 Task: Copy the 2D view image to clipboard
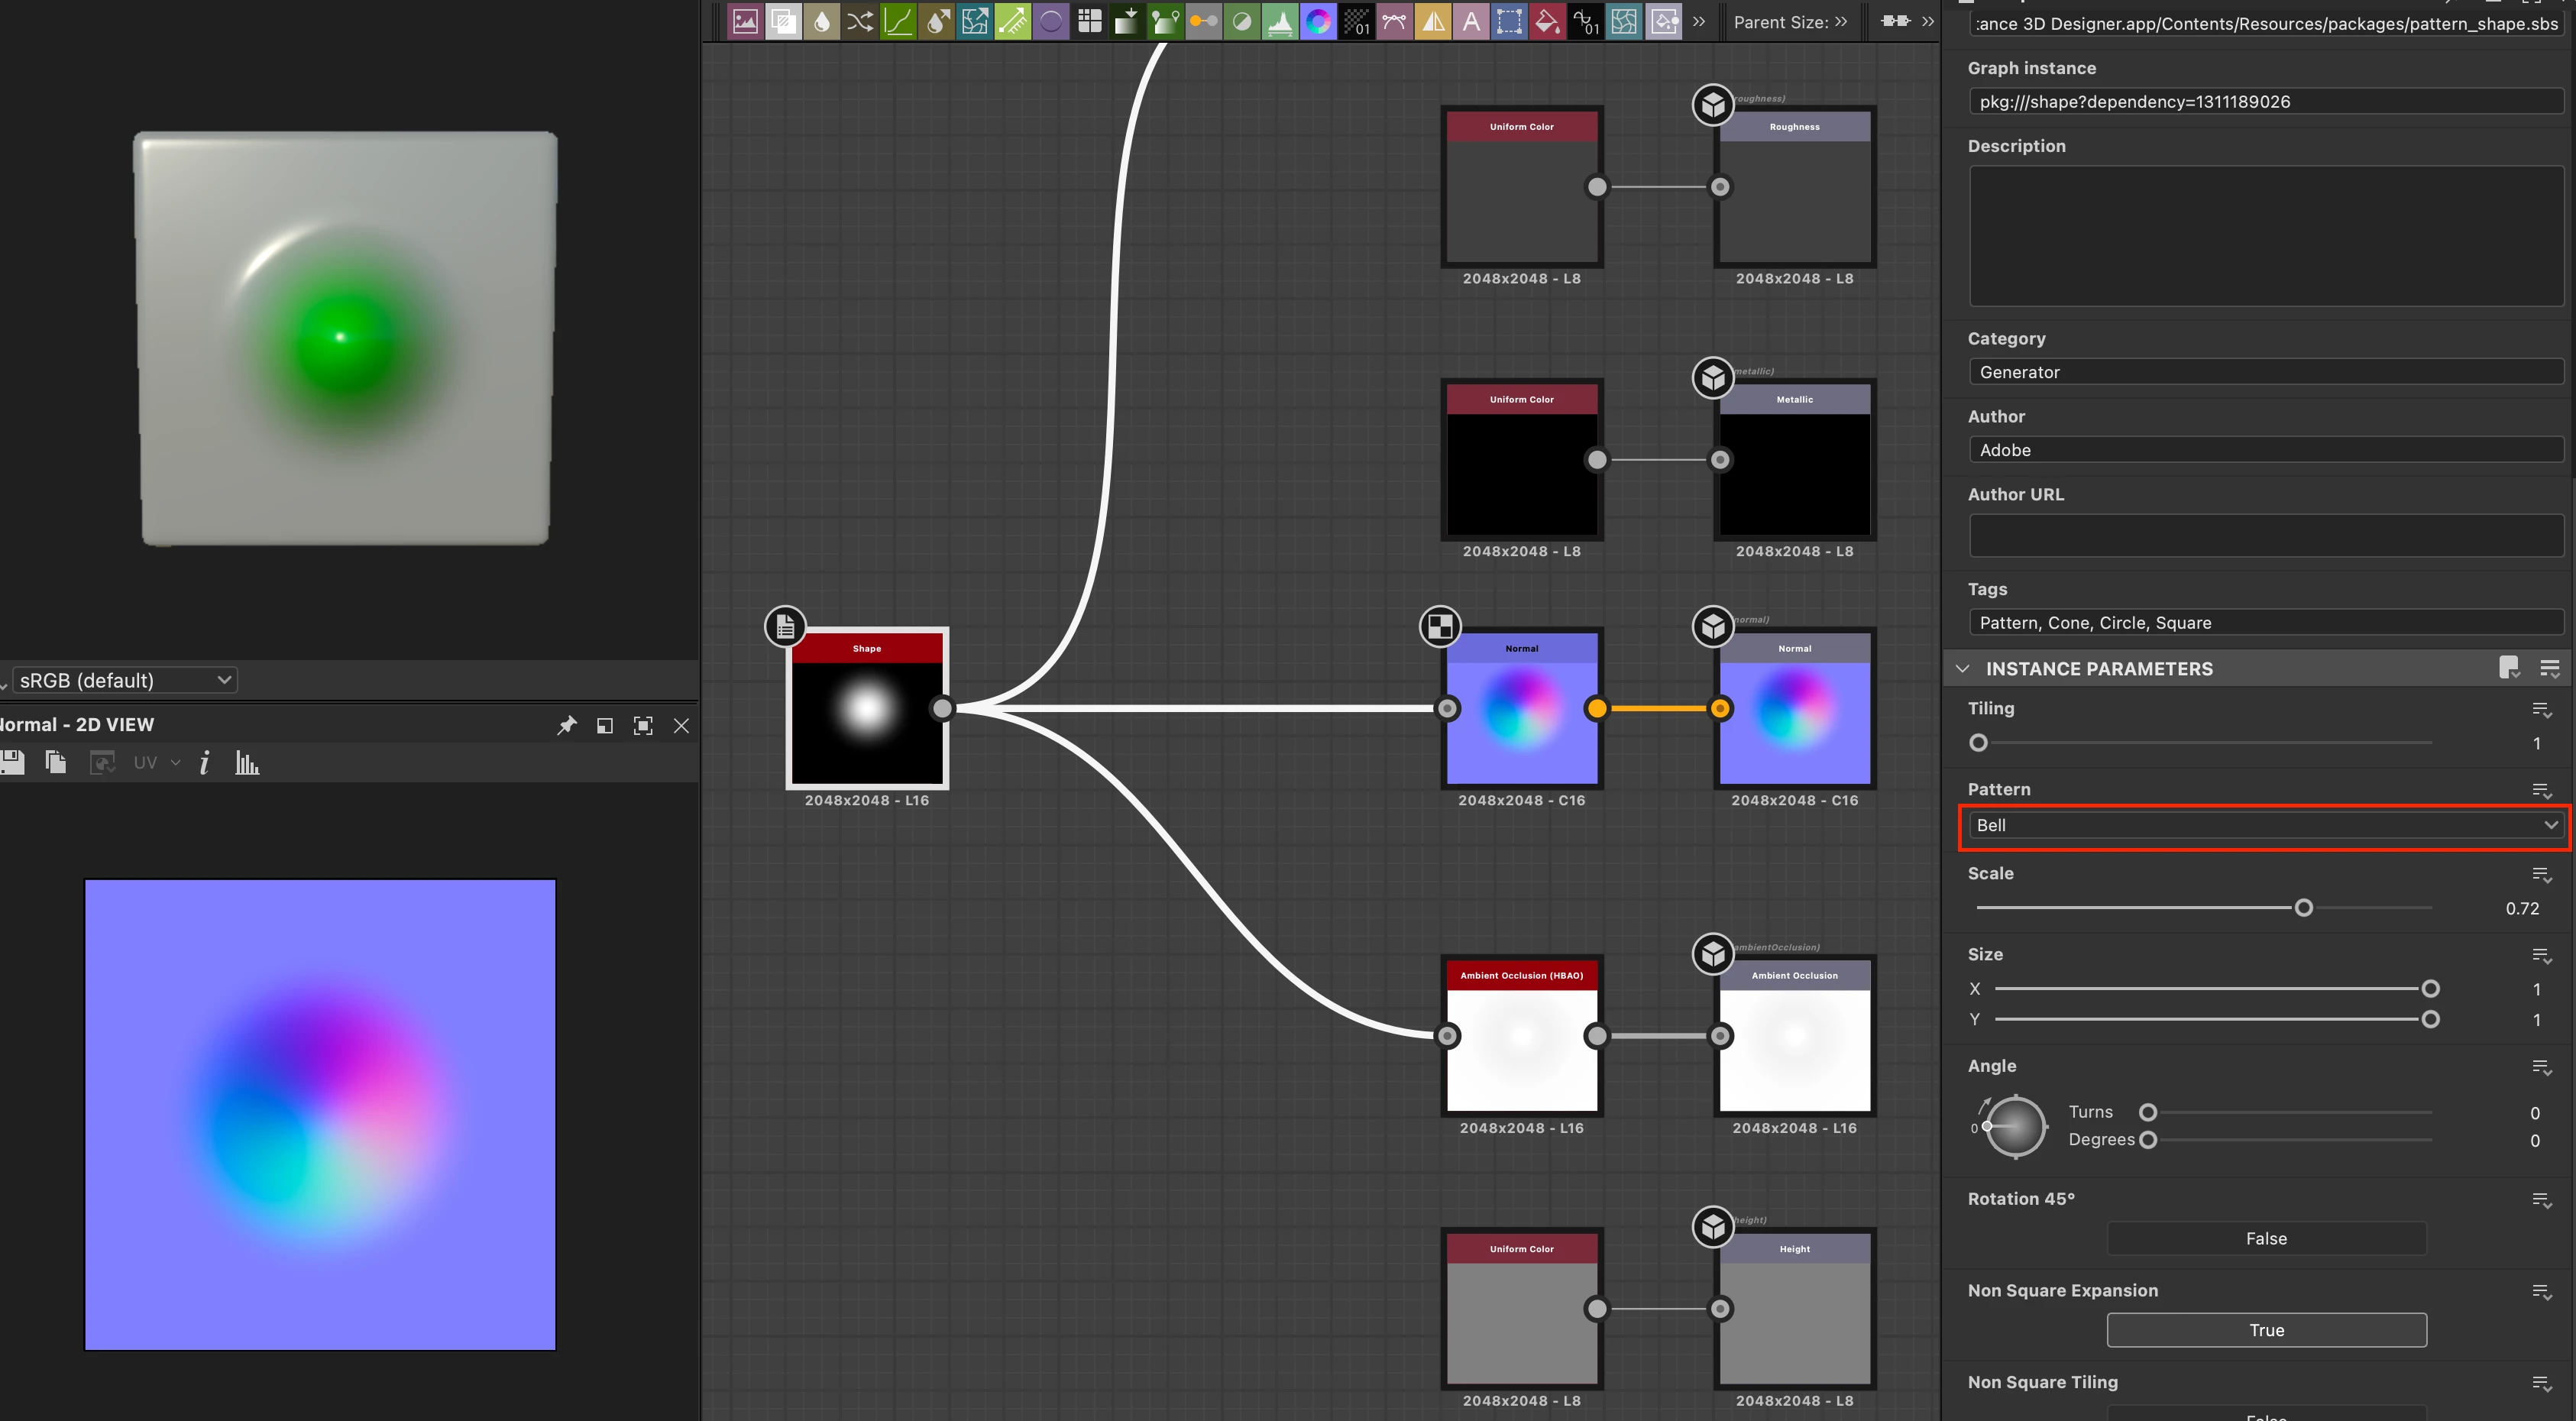coord(56,763)
